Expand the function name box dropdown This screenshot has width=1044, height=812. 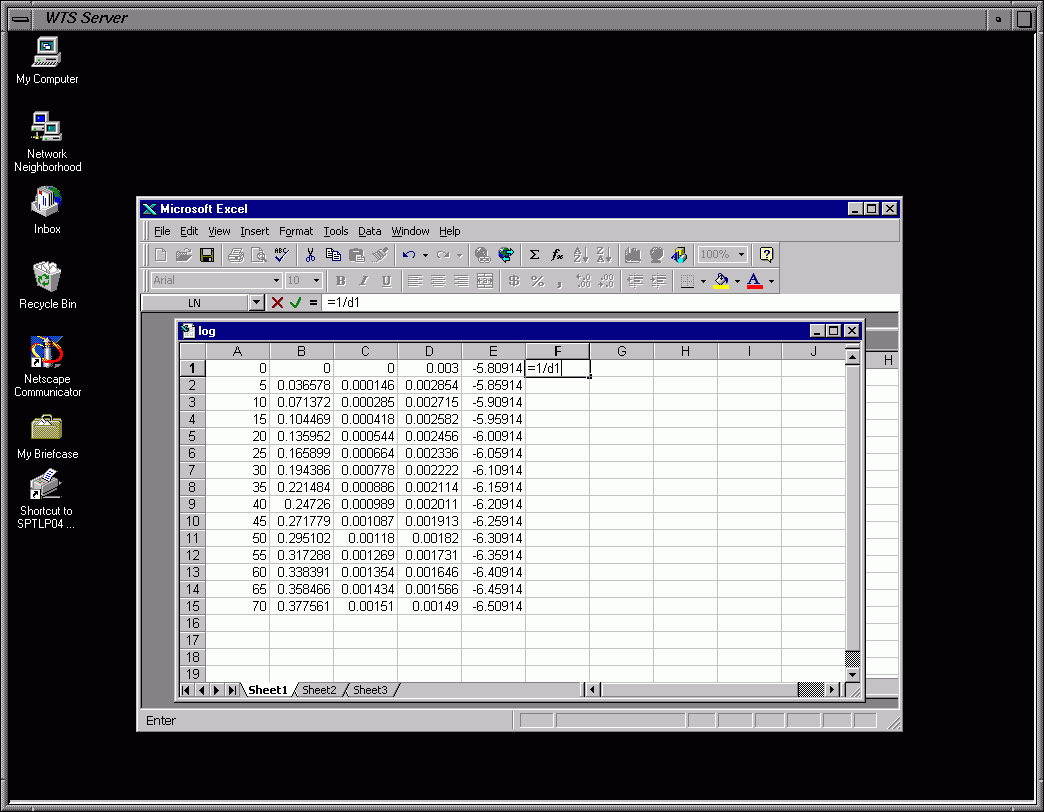click(x=256, y=302)
